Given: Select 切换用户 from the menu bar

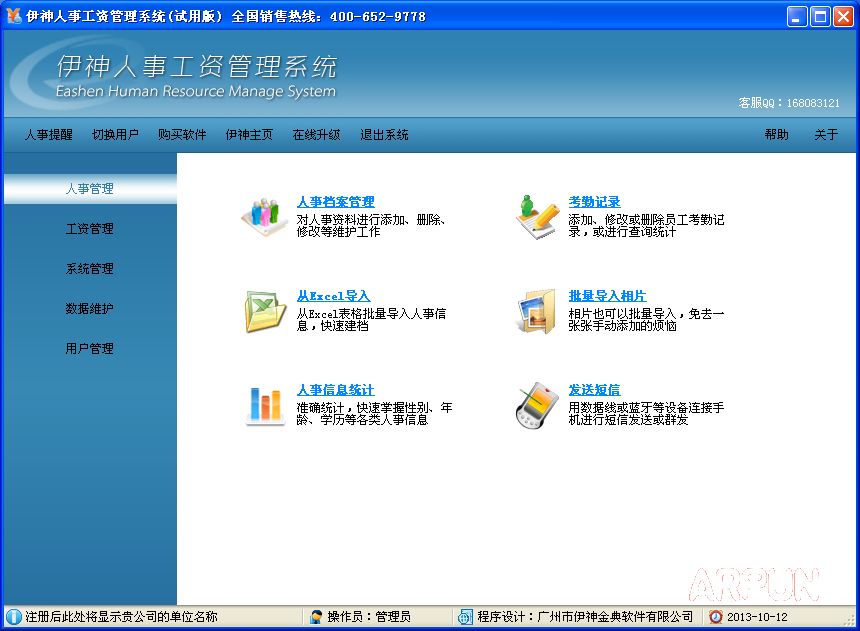Looking at the screenshot, I should pos(115,134).
